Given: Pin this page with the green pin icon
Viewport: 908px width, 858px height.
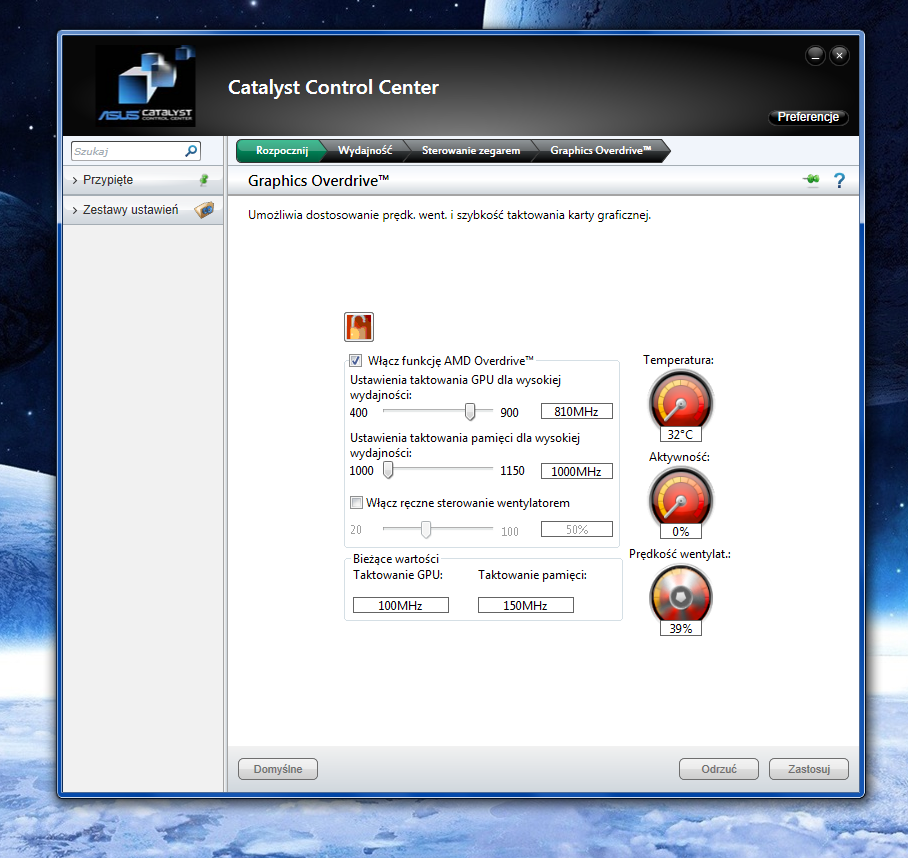Looking at the screenshot, I should [x=811, y=179].
